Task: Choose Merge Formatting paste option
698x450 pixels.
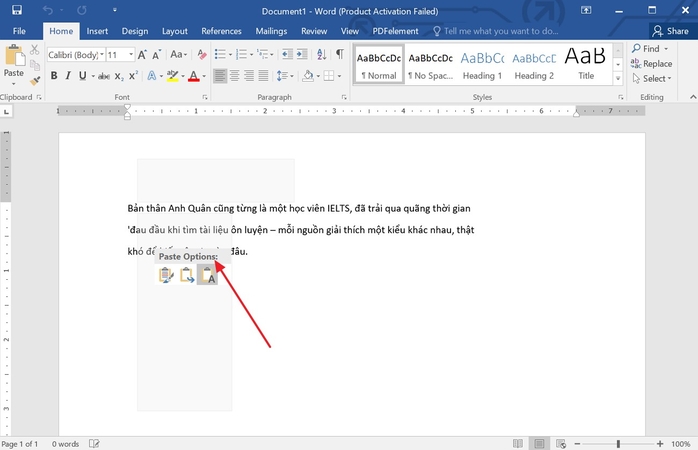Action: [187, 275]
